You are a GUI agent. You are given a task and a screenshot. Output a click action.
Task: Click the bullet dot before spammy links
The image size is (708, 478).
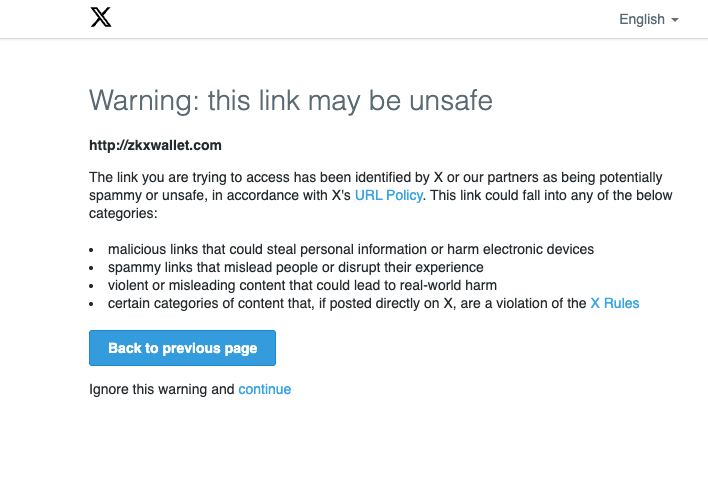92,268
